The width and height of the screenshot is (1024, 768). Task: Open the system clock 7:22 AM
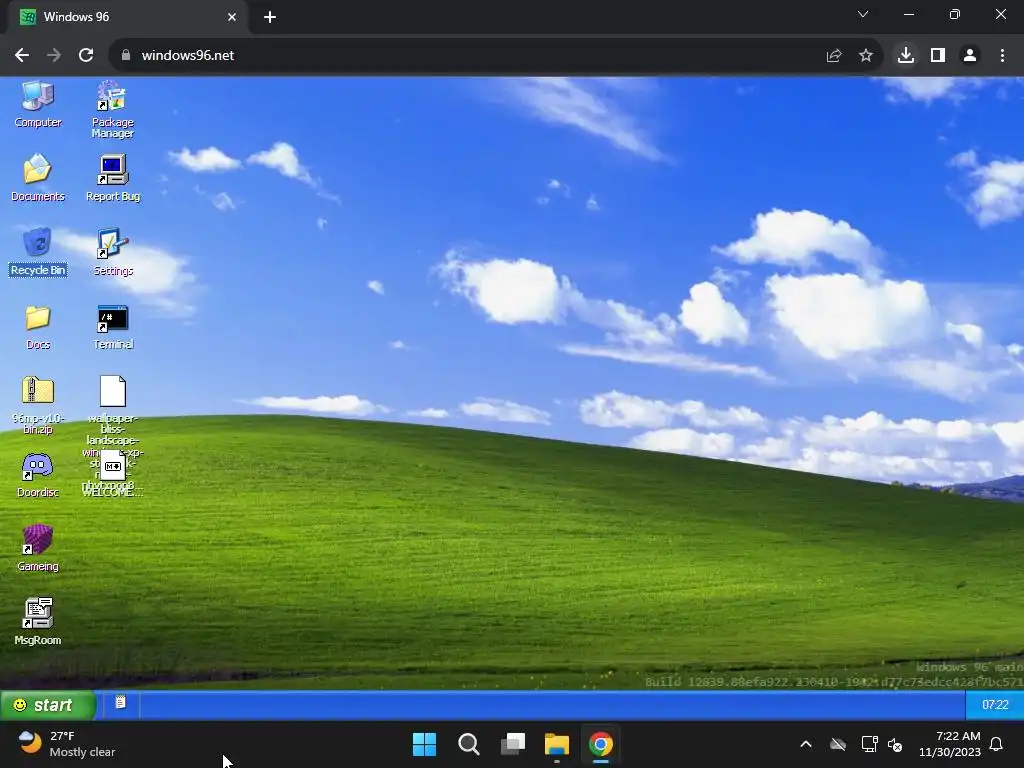(950, 744)
